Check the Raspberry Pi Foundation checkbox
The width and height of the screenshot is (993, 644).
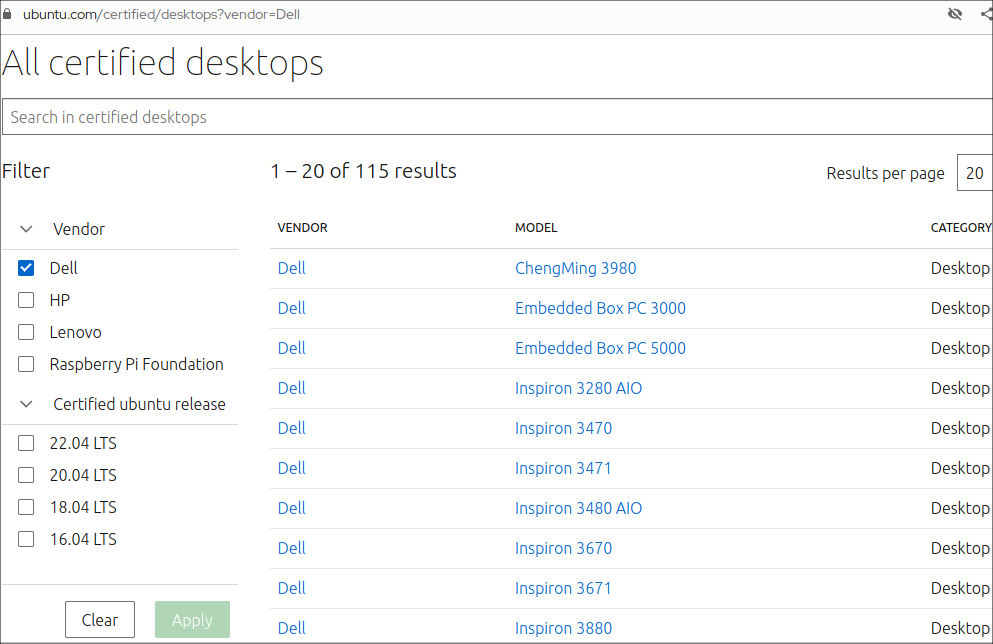click(x=26, y=364)
